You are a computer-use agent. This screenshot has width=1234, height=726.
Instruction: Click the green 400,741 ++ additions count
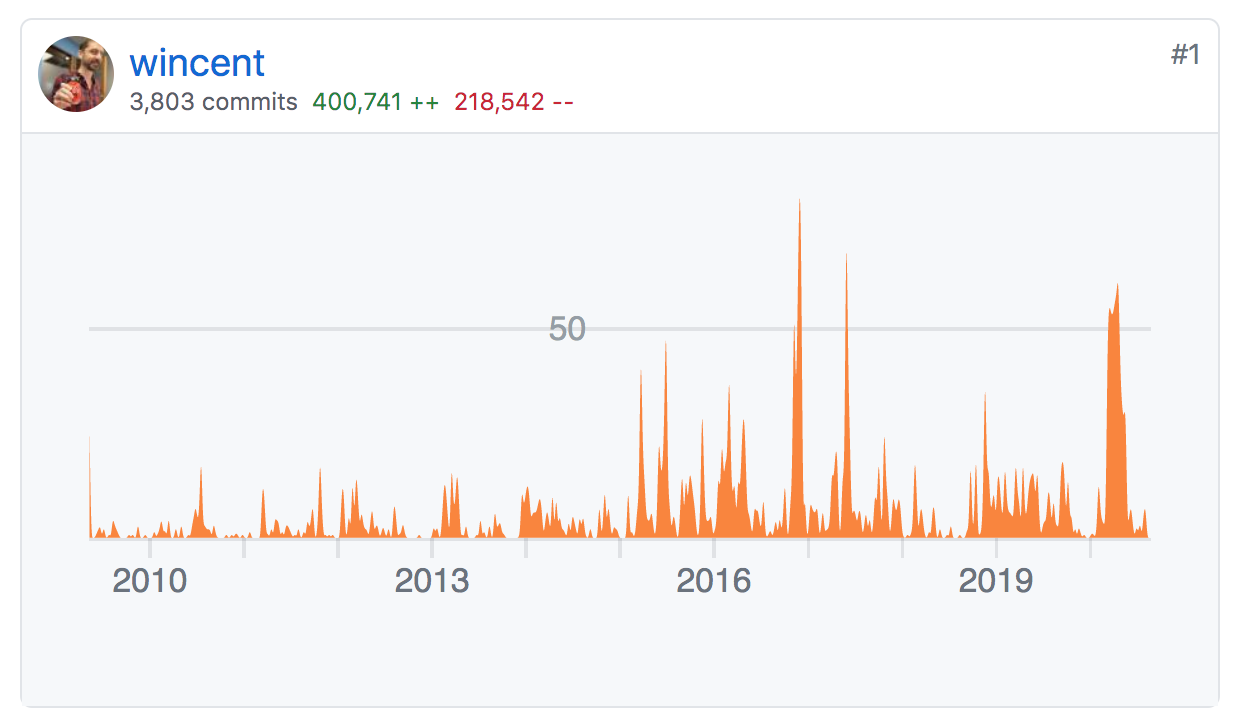point(374,101)
